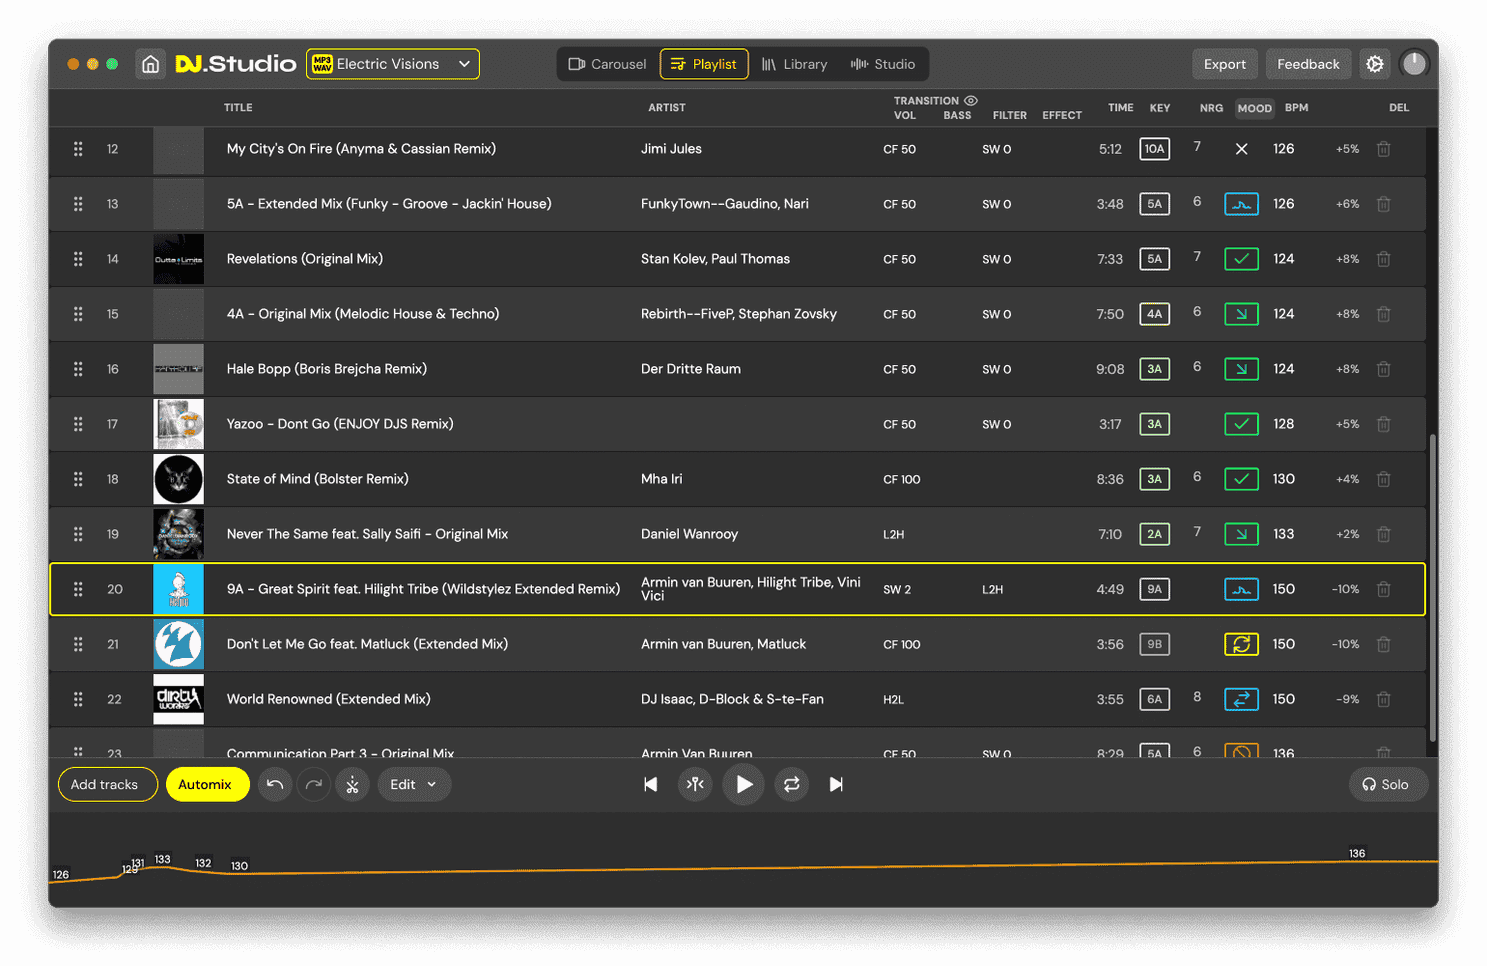Redo the last action
The image size is (1487, 966).
click(x=314, y=784)
